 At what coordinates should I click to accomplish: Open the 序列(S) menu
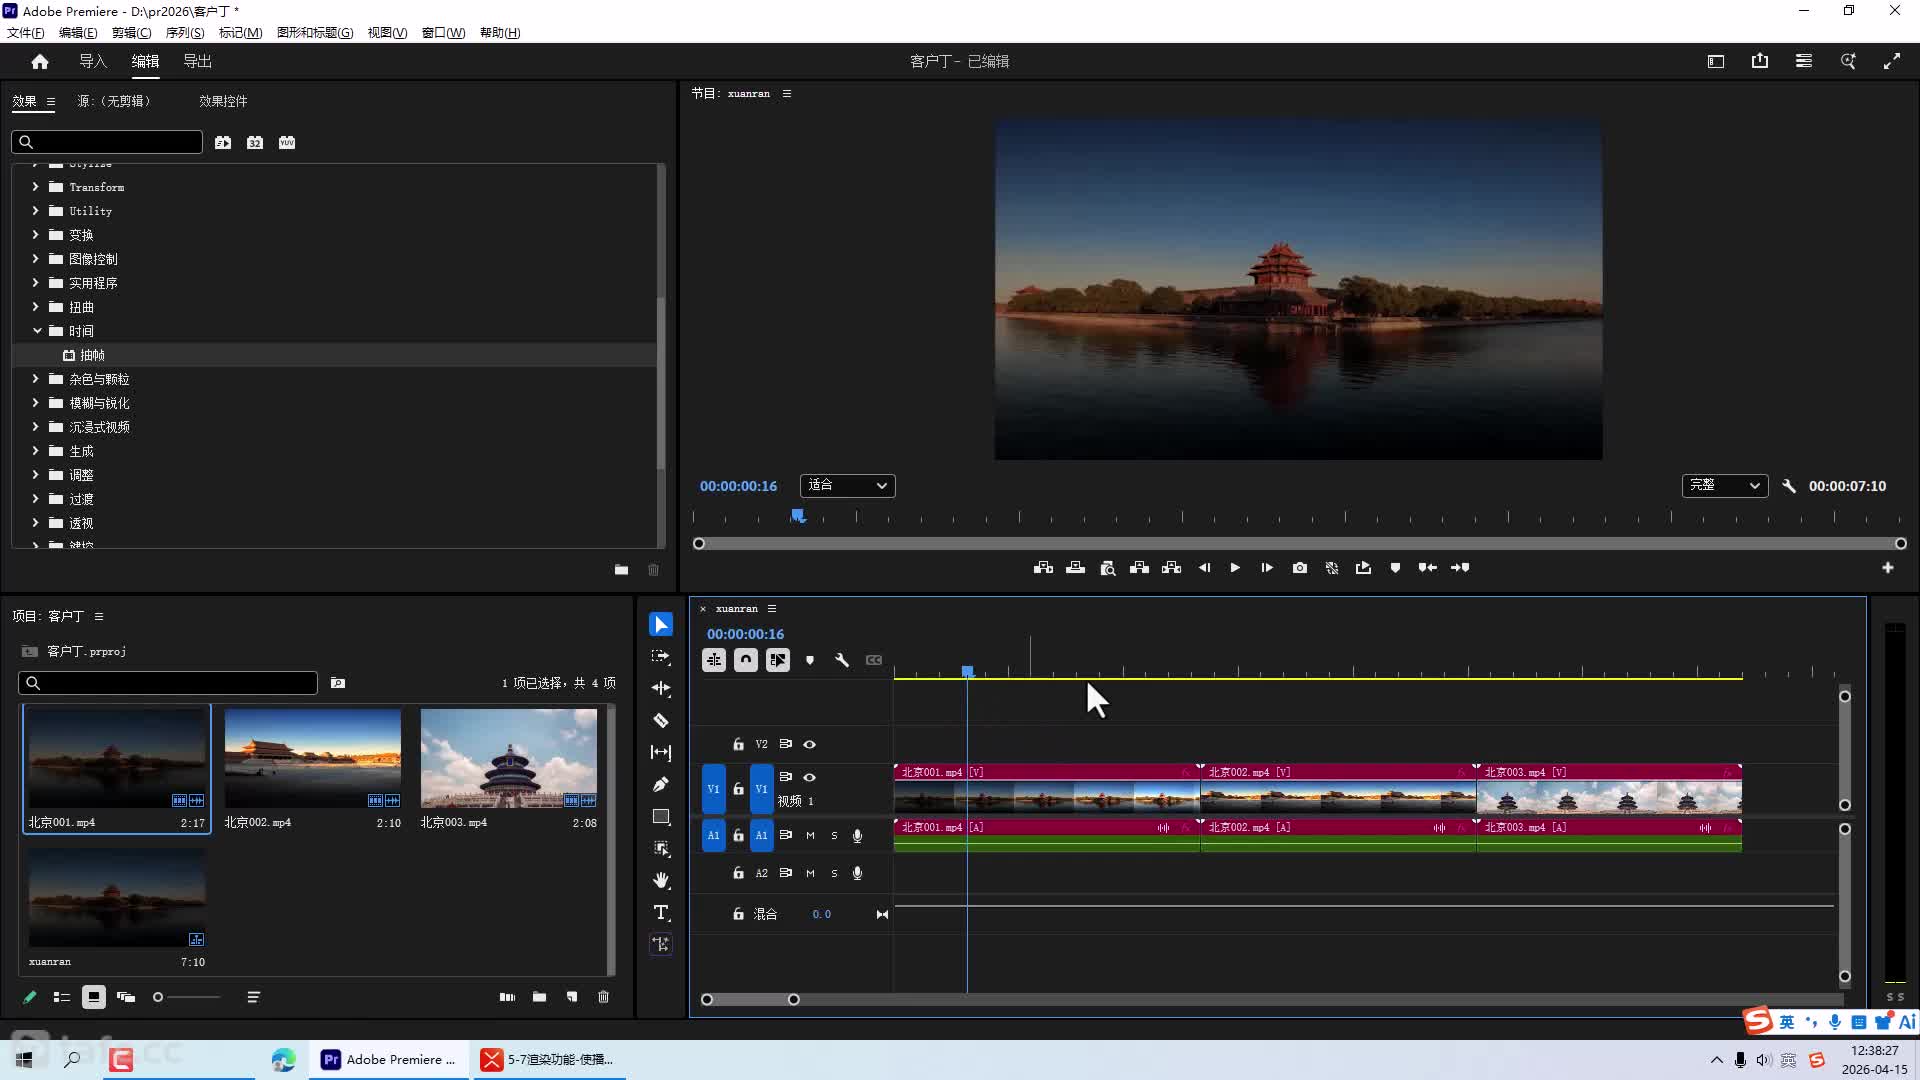[x=185, y=33]
